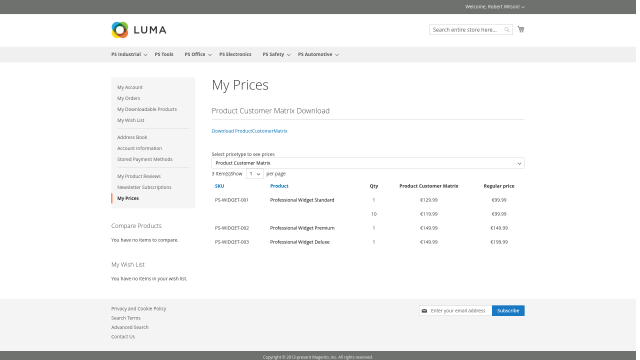Open My Orders in sidebar
The height and width of the screenshot is (360, 640).
tap(129, 98)
